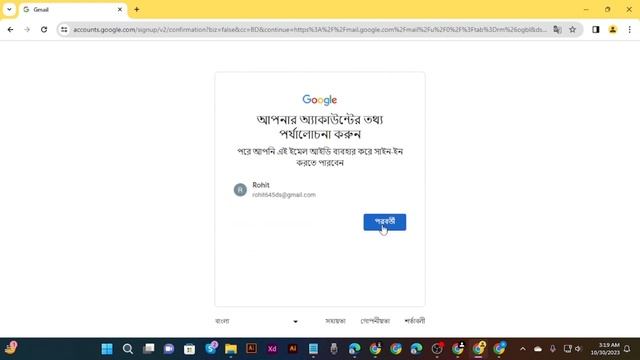Open a new tab with plus
The image size is (640, 360).
click(137, 9)
